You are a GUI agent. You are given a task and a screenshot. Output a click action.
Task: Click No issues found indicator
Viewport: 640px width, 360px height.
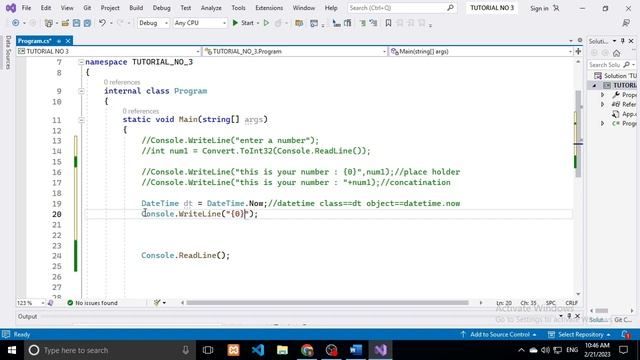pyautogui.click(x=92, y=303)
